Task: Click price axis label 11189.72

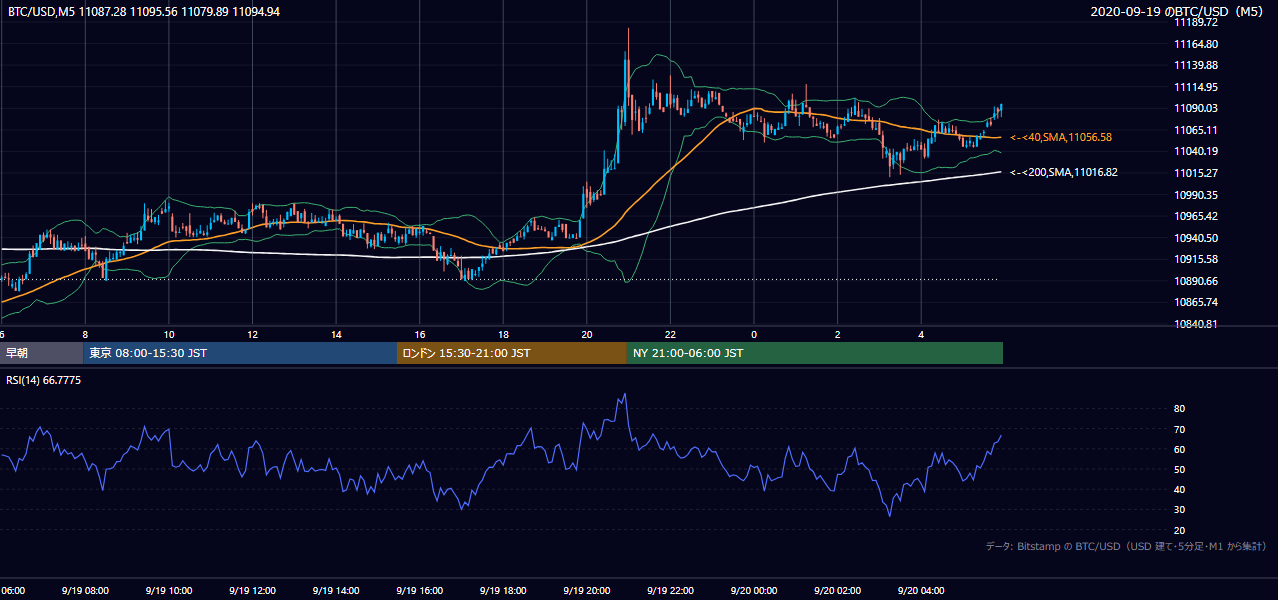Action: tap(1196, 22)
